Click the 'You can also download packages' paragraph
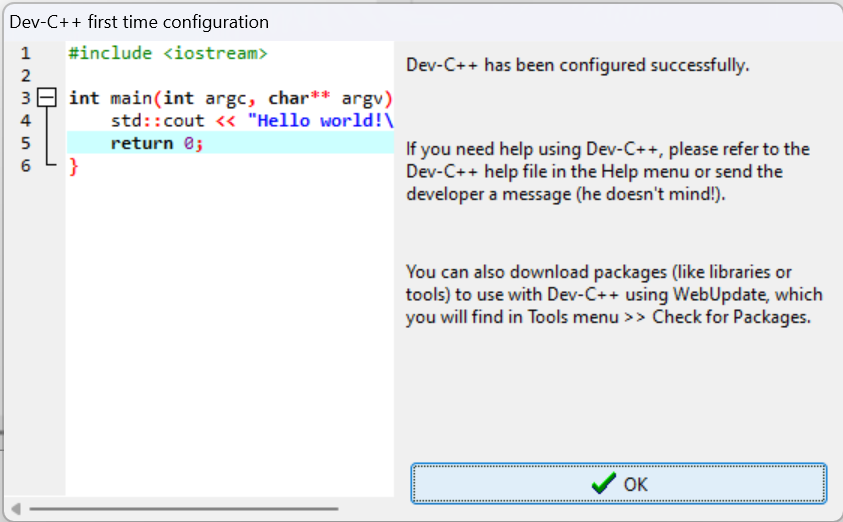Screen dimensions: 843x522 pyautogui.click(x=614, y=295)
